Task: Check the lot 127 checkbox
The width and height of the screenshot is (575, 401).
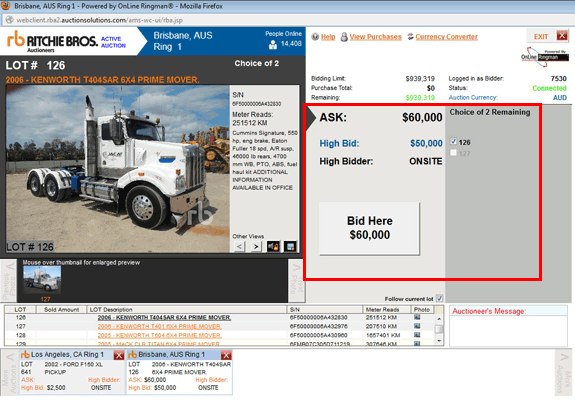Action: coord(453,153)
